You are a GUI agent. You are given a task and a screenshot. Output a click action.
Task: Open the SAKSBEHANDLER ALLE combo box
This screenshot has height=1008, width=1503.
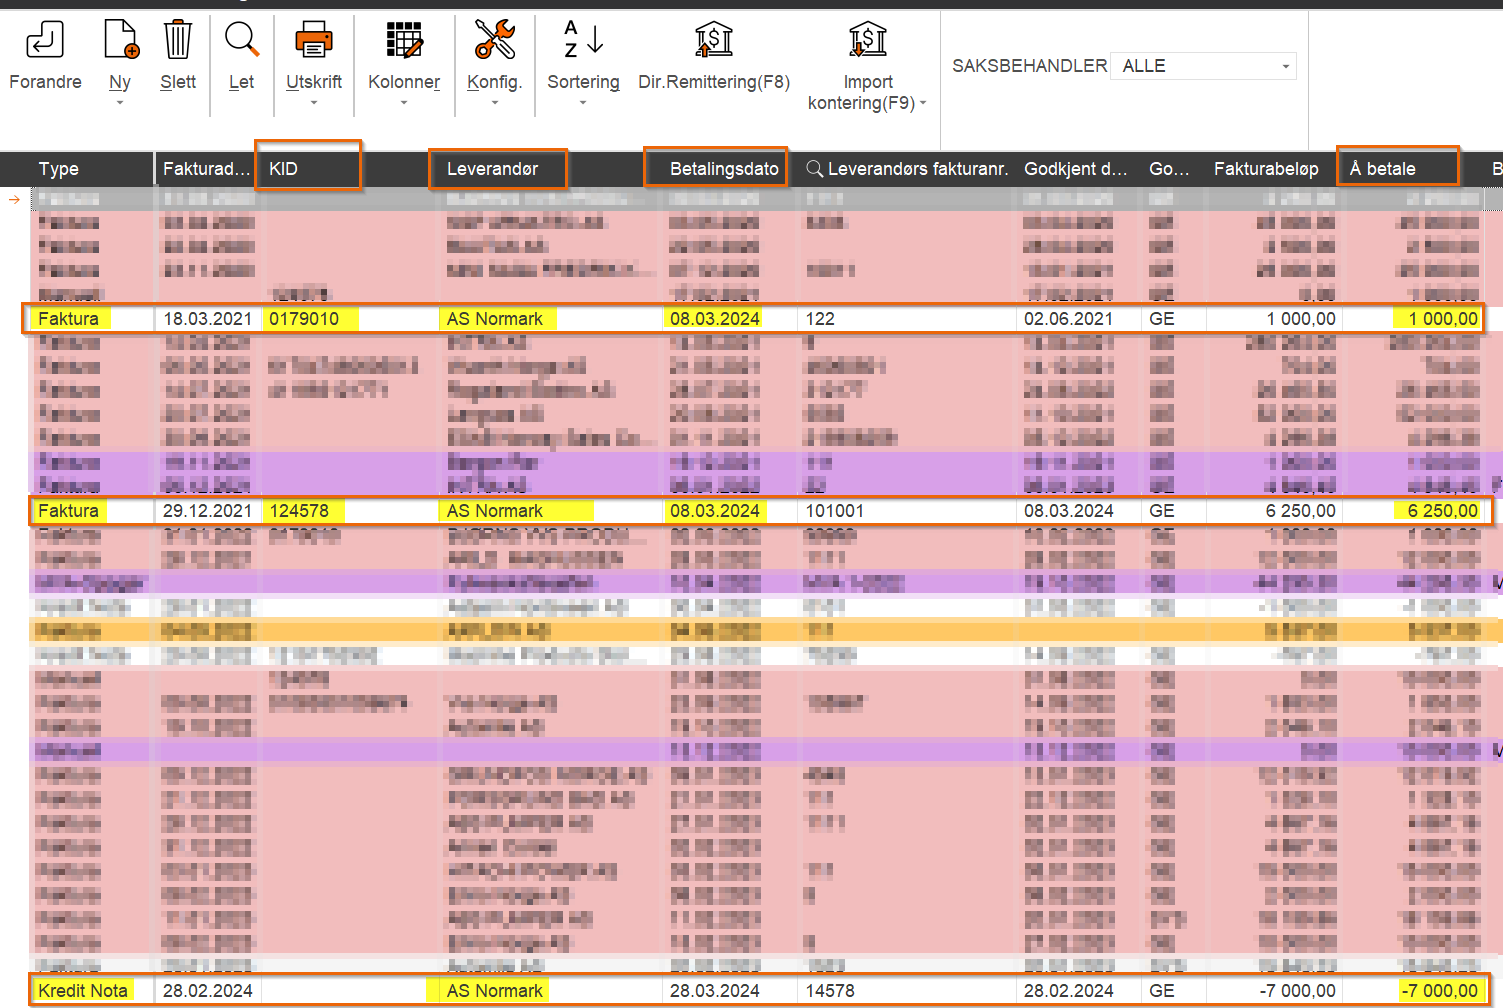tap(1204, 66)
